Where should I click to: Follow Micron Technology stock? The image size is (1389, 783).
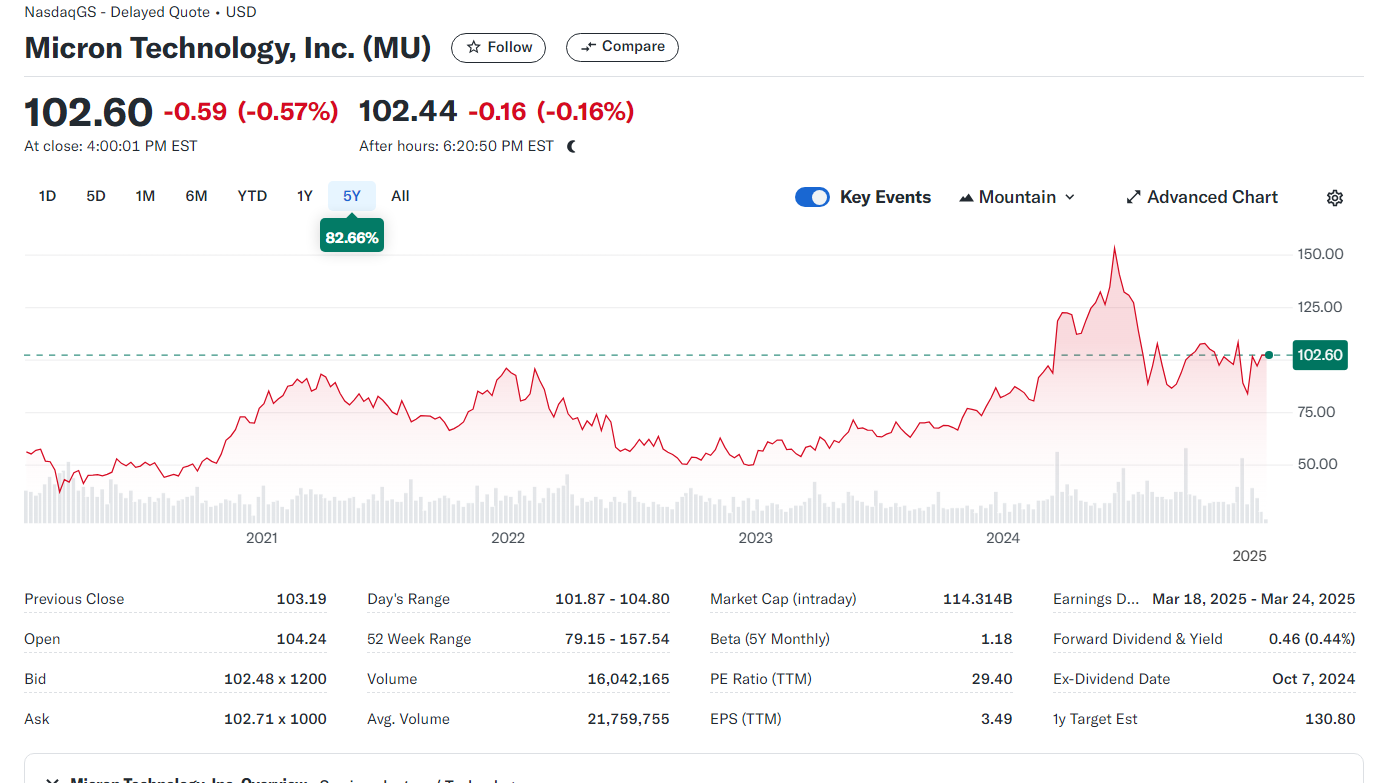pyautogui.click(x=499, y=47)
